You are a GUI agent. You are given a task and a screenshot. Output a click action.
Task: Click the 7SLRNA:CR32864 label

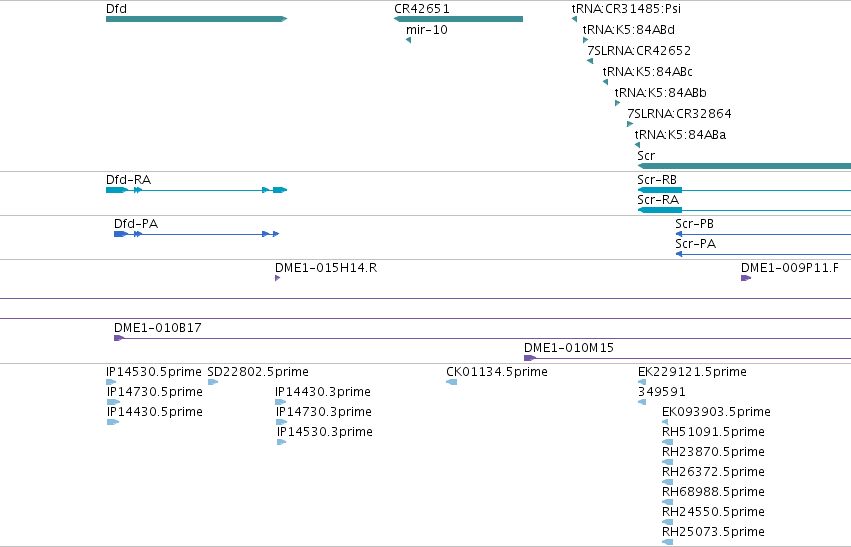(679, 114)
